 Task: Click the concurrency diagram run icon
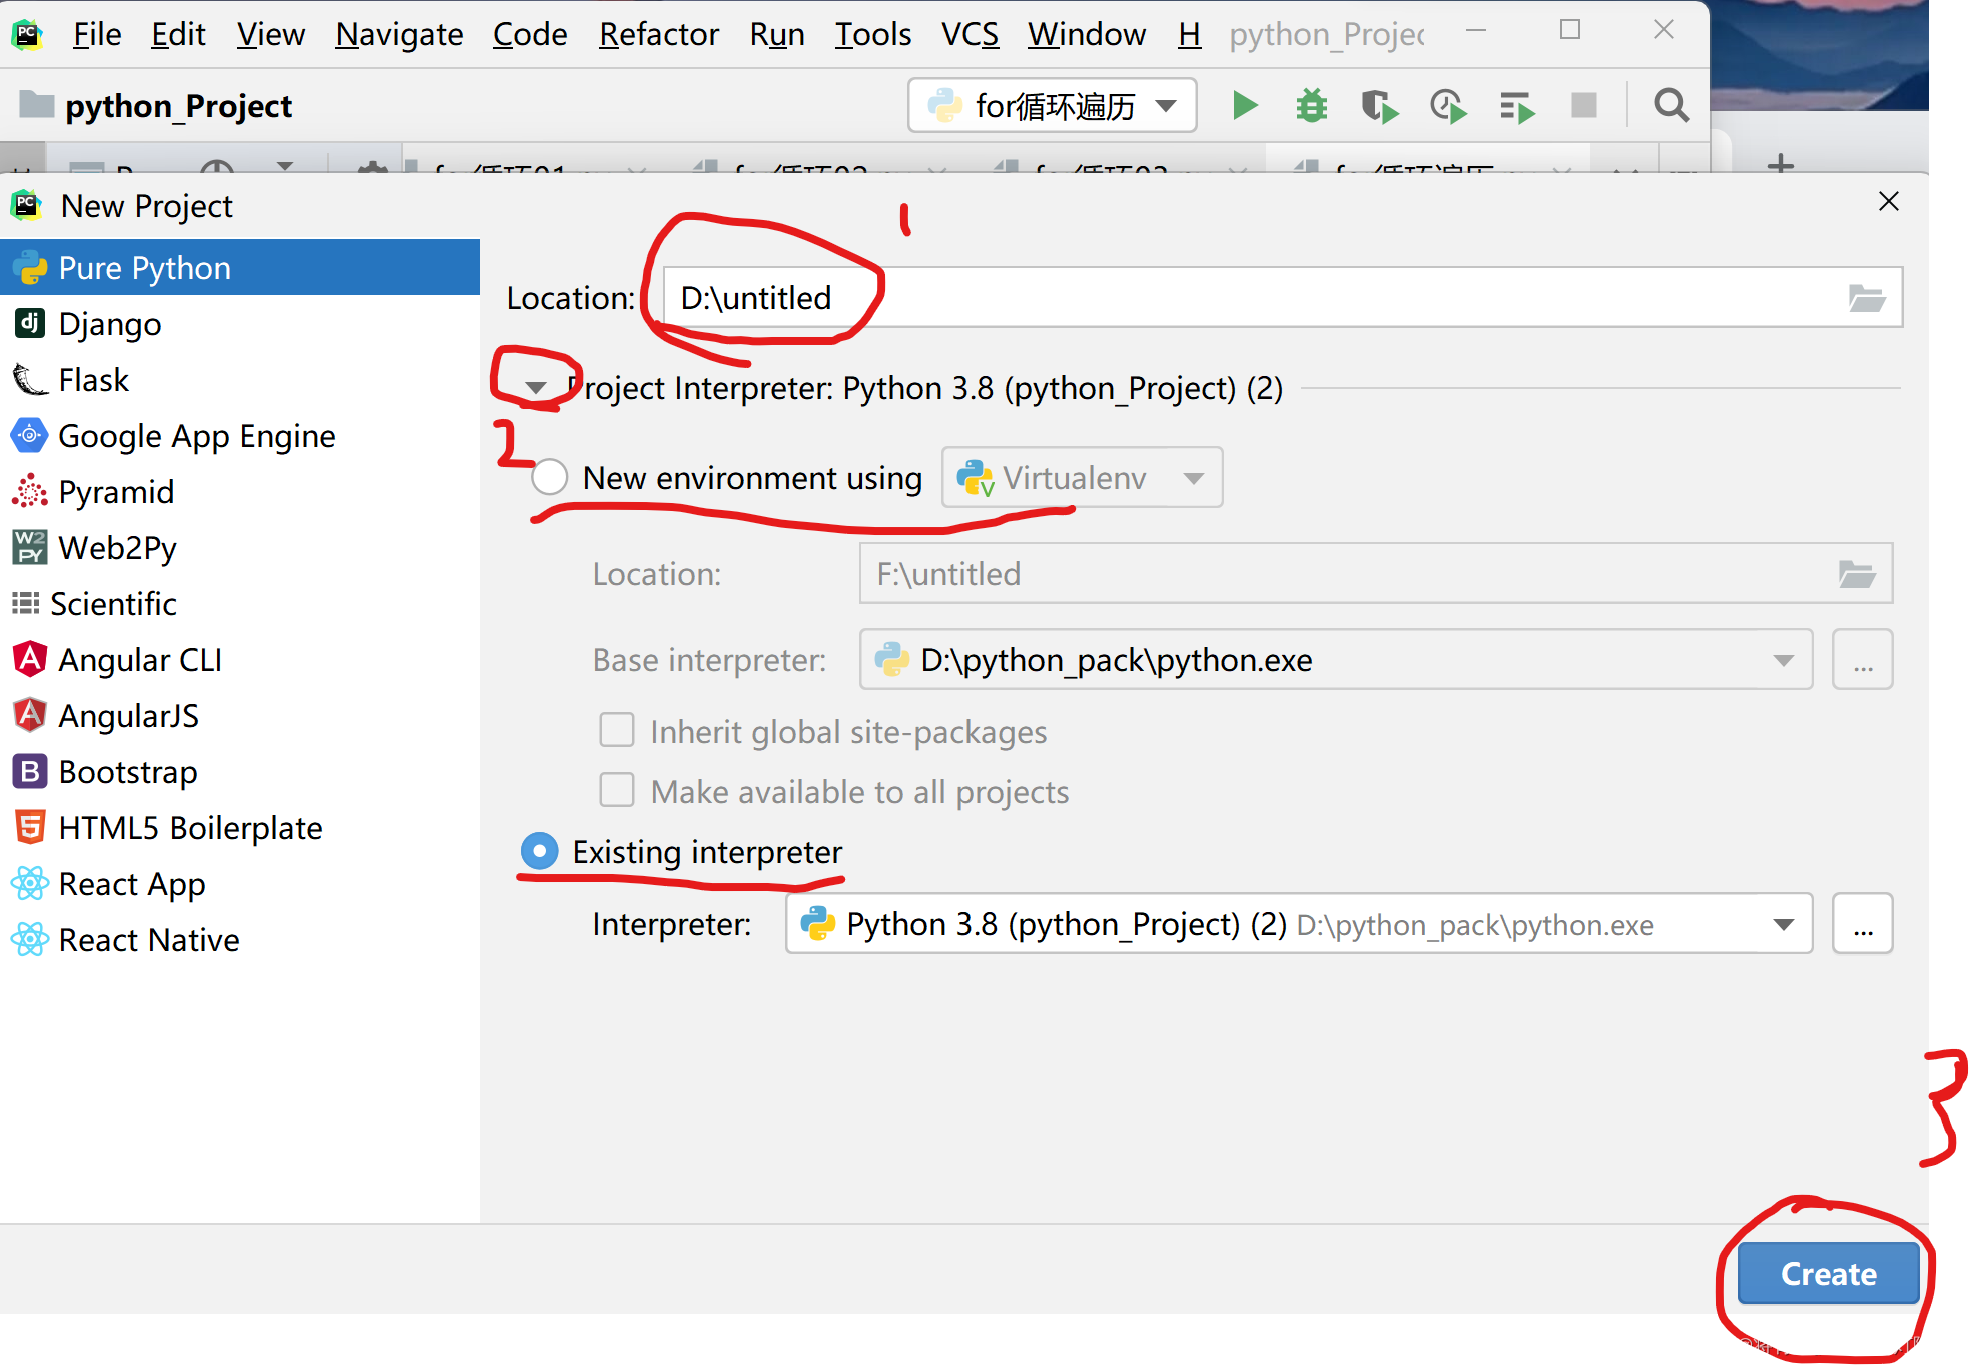1517,106
